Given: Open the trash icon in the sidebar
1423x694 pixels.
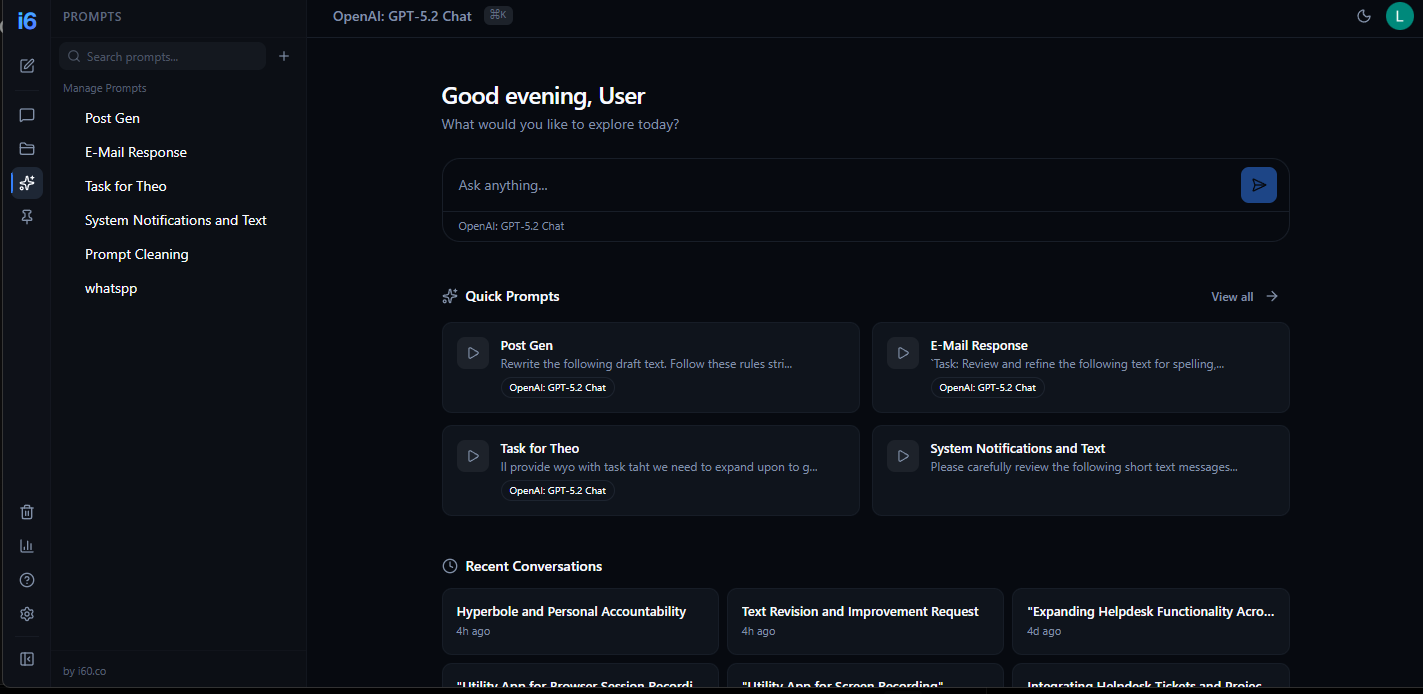Looking at the screenshot, I should coord(26,511).
